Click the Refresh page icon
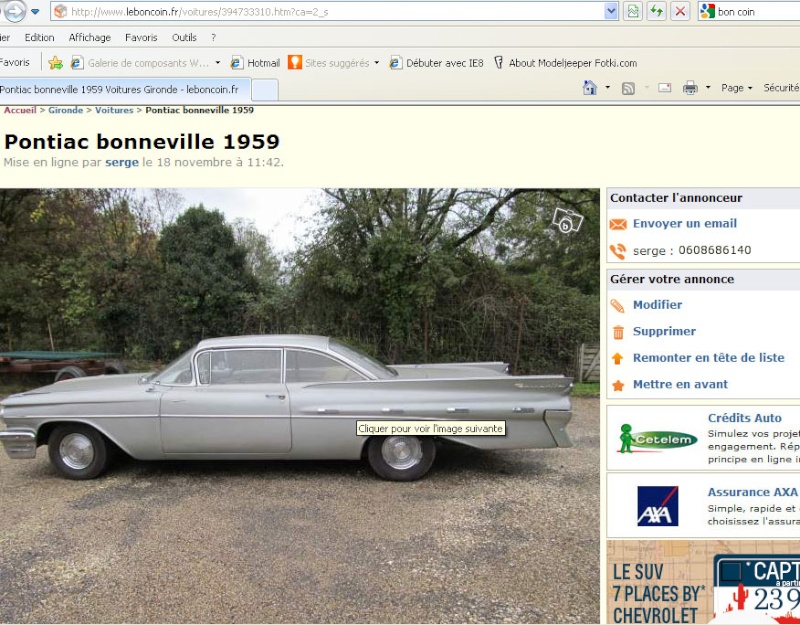 656,11
